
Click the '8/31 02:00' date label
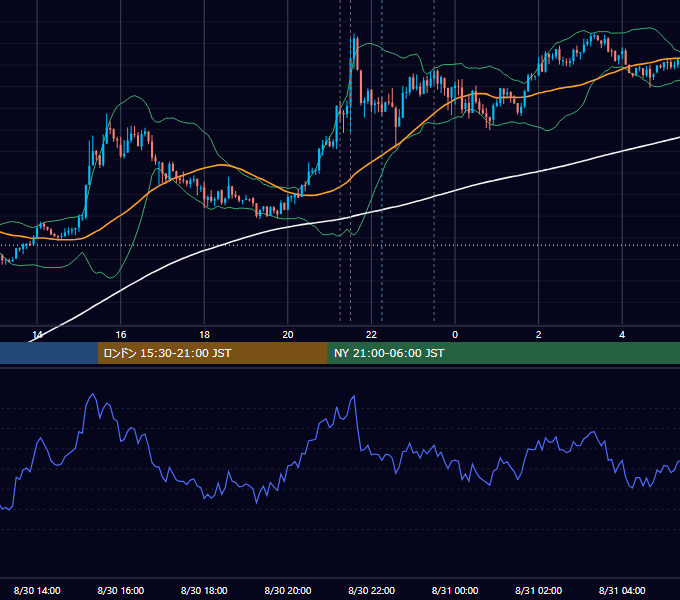click(539, 590)
